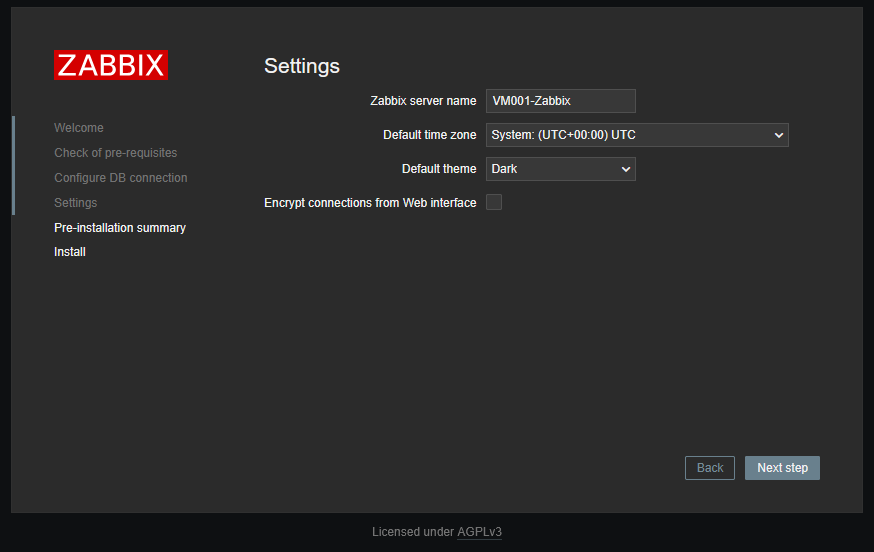Focus the Zabbix server name field
Image resolution: width=874 pixels, height=552 pixels.
tap(561, 101)
